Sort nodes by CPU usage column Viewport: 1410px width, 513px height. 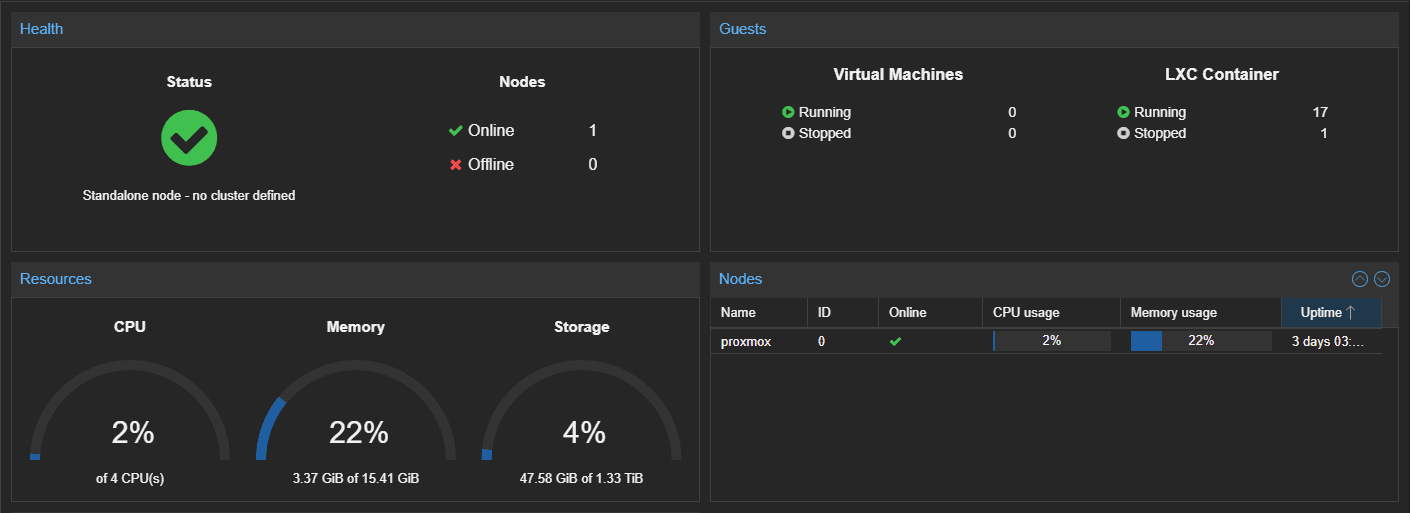click(x=1051, y=313)
